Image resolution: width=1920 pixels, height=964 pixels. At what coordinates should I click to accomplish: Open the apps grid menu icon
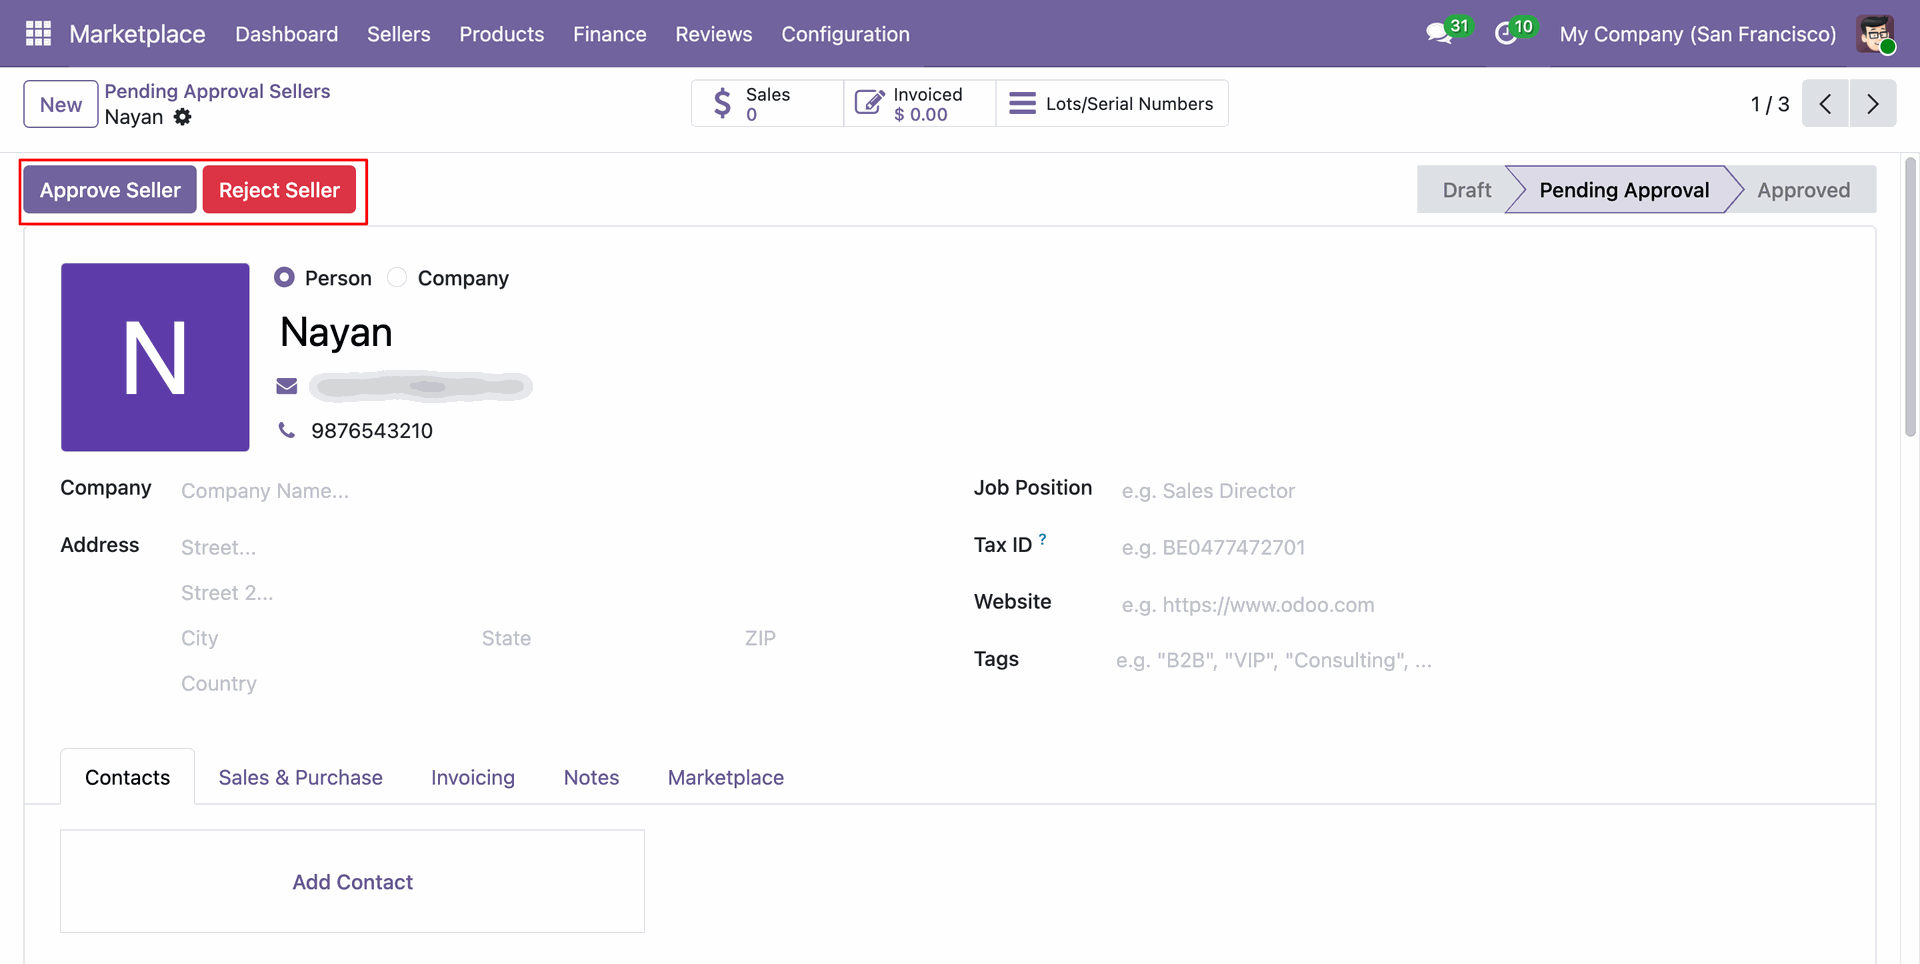click(x=38, y=34)
